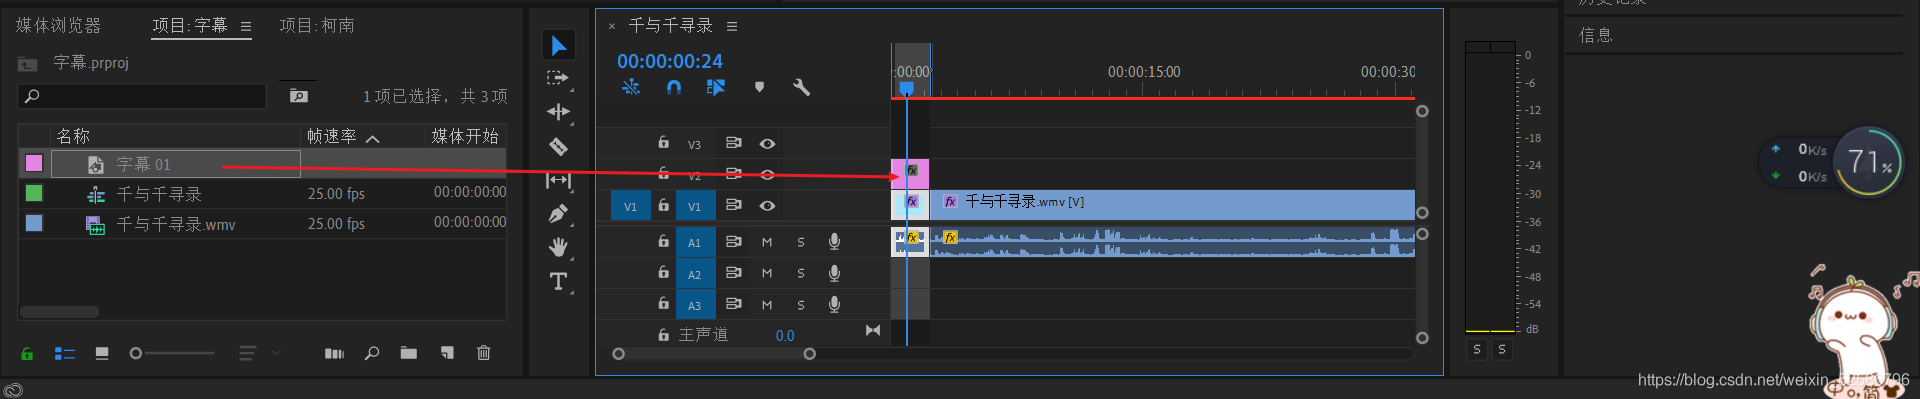1920x399 pixels.
Task: Click the nest sequence insert icon in timeline
Action: (x=631, y=87)
